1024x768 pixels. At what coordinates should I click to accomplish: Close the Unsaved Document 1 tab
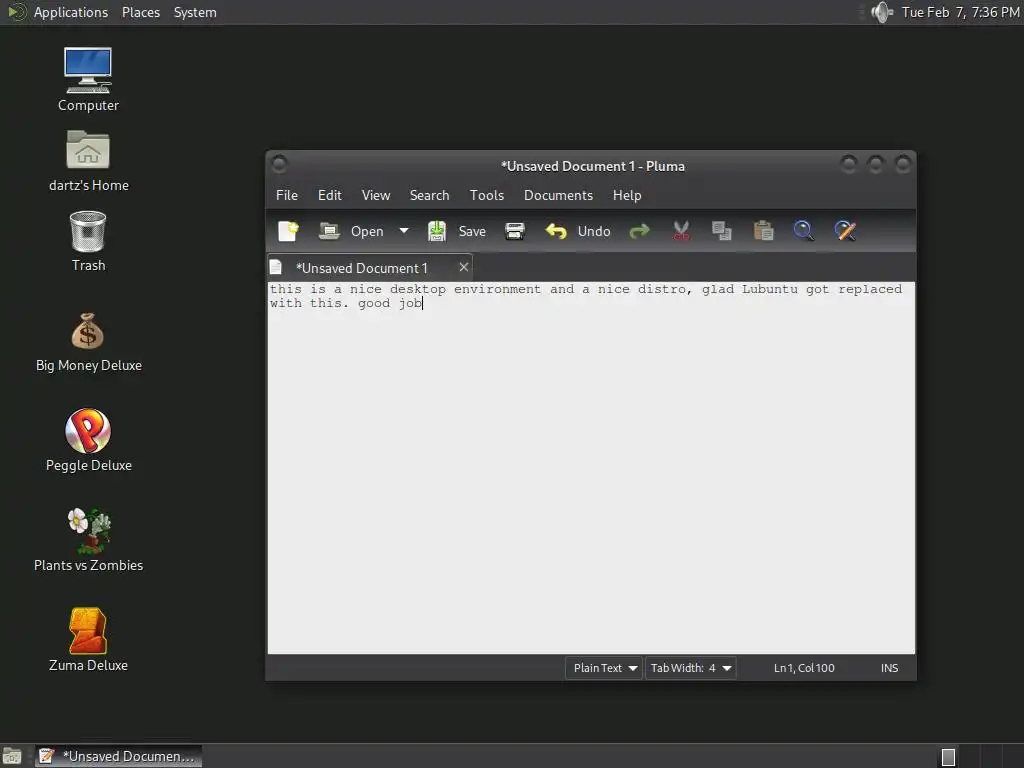[x=464, y=267]
